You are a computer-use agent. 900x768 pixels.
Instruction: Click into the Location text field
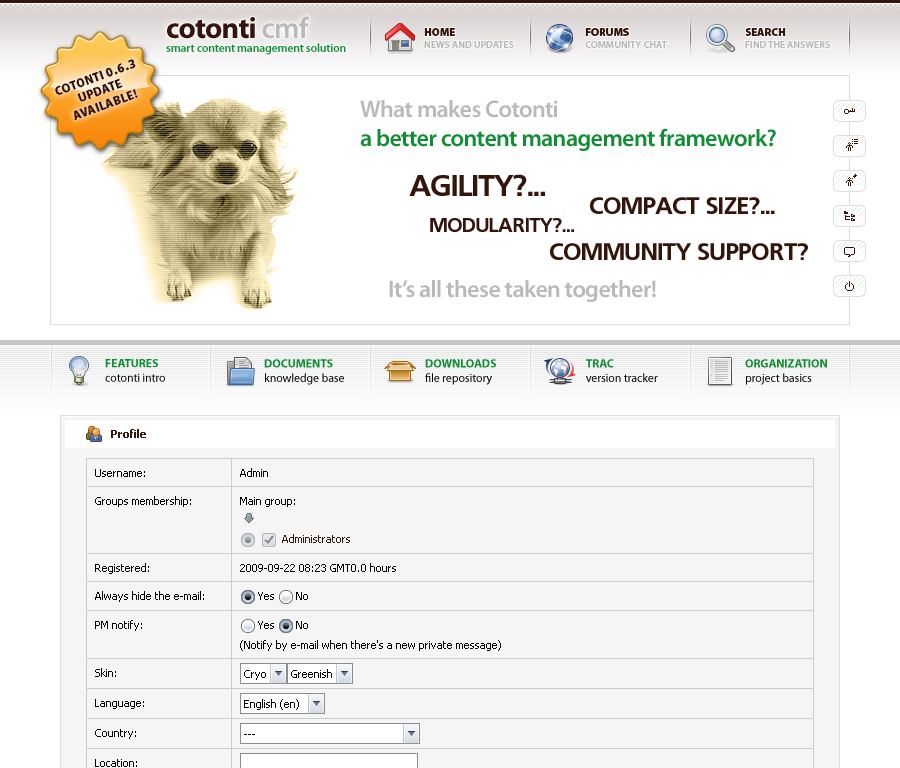pyautogui.click(x=328, y=761)
